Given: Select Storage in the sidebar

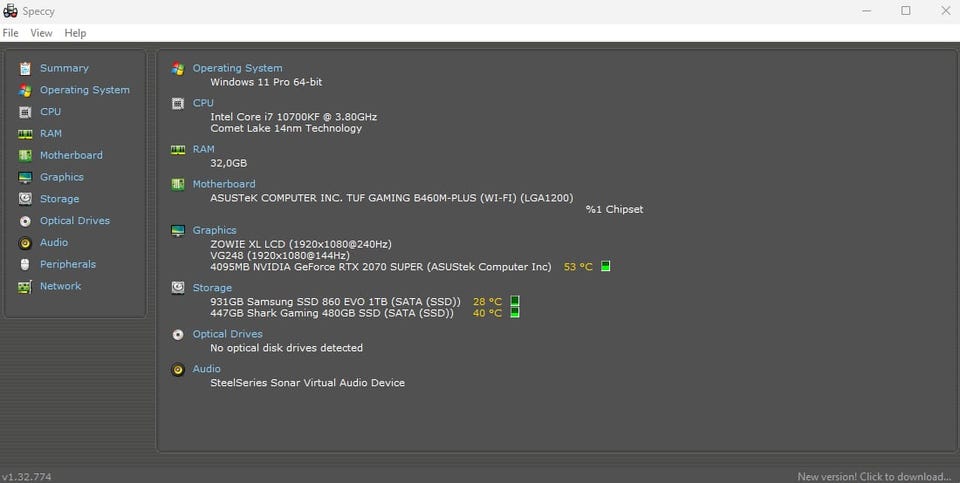Looking at the screenshot, I should (59, 199).
